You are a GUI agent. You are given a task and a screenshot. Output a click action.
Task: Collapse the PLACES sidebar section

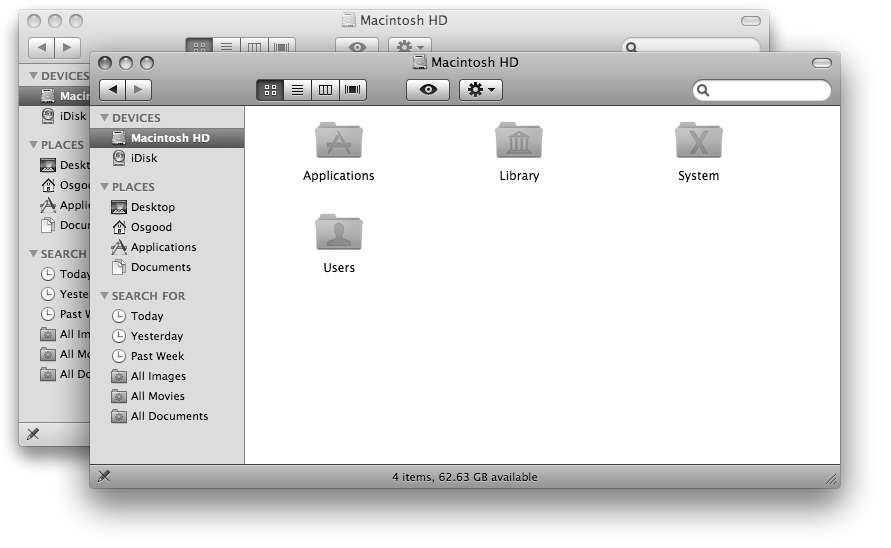coord(105,187)
